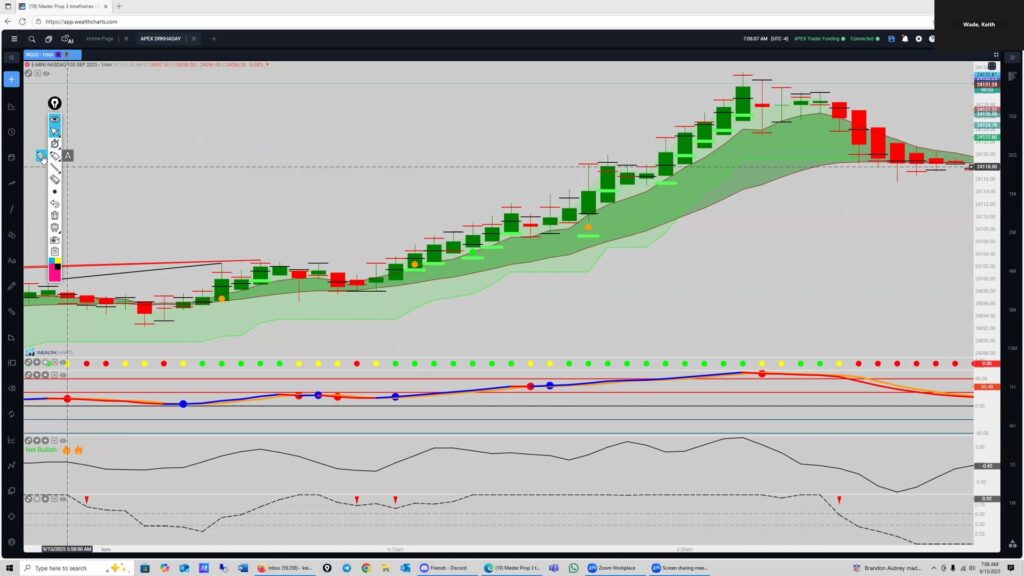Click the blue plus add button

(11, 79)
